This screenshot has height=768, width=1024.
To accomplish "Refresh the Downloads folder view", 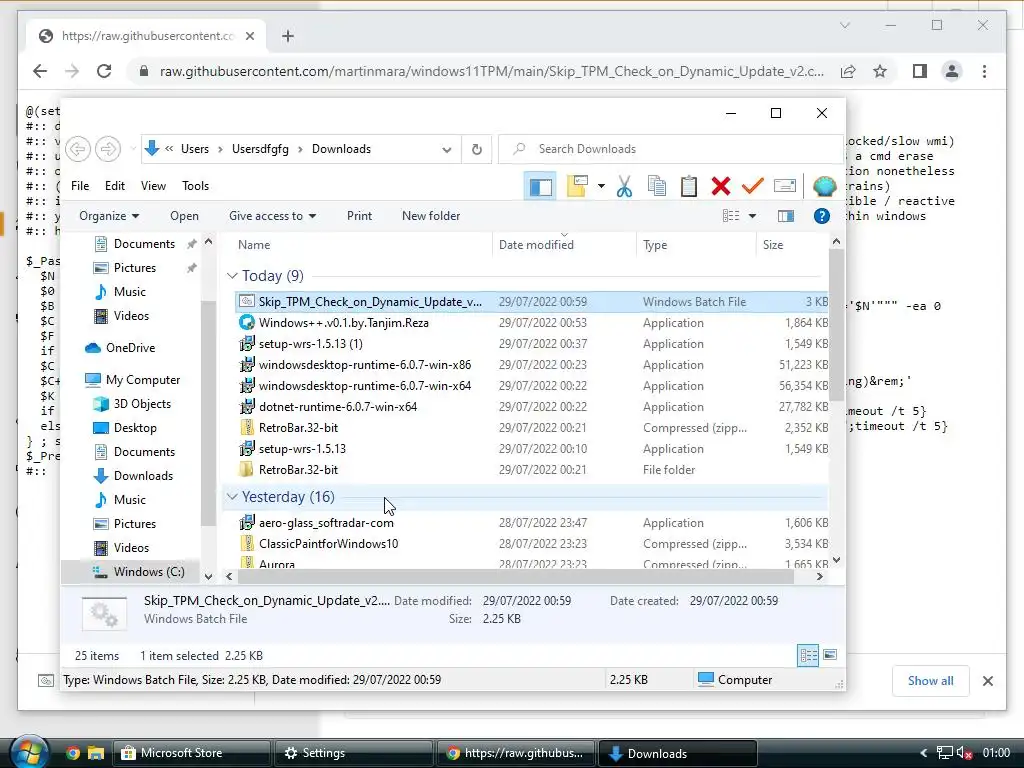I will click(477, 149).
